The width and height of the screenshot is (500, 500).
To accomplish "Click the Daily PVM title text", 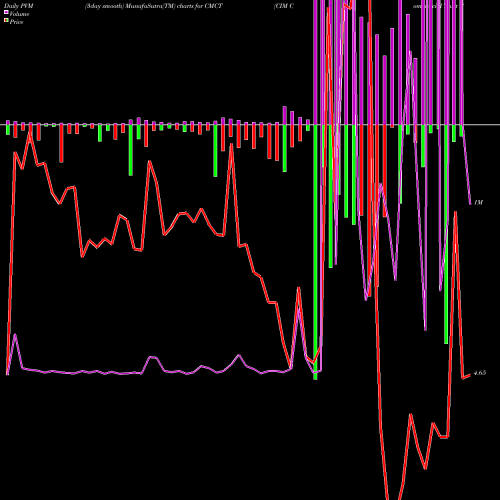I will [19, 6].
